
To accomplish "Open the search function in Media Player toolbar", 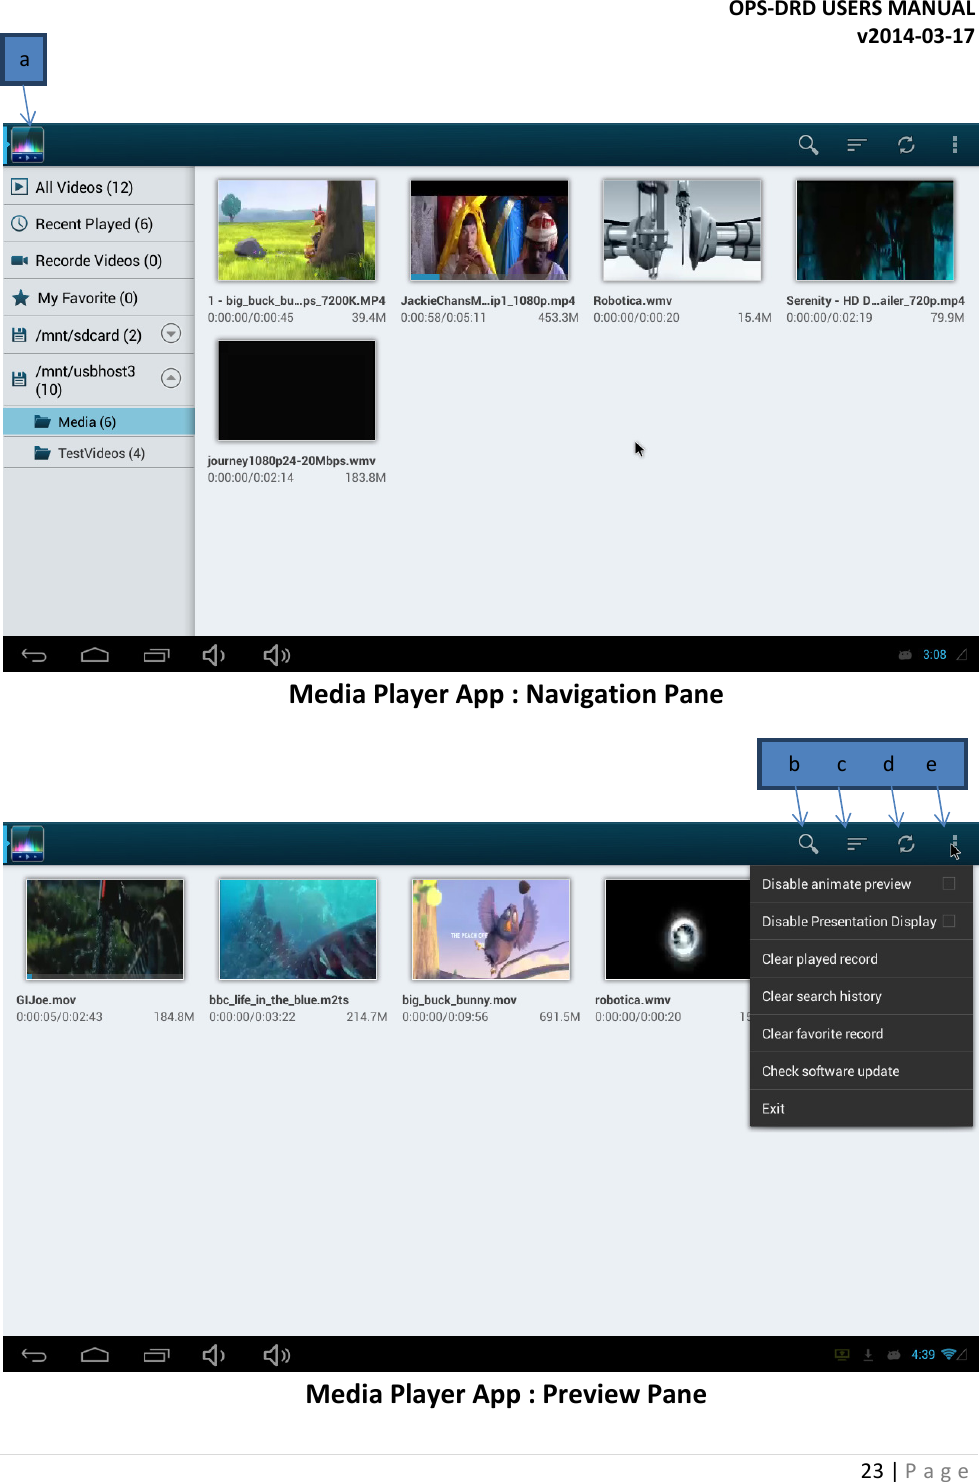I will coord(807,144).
